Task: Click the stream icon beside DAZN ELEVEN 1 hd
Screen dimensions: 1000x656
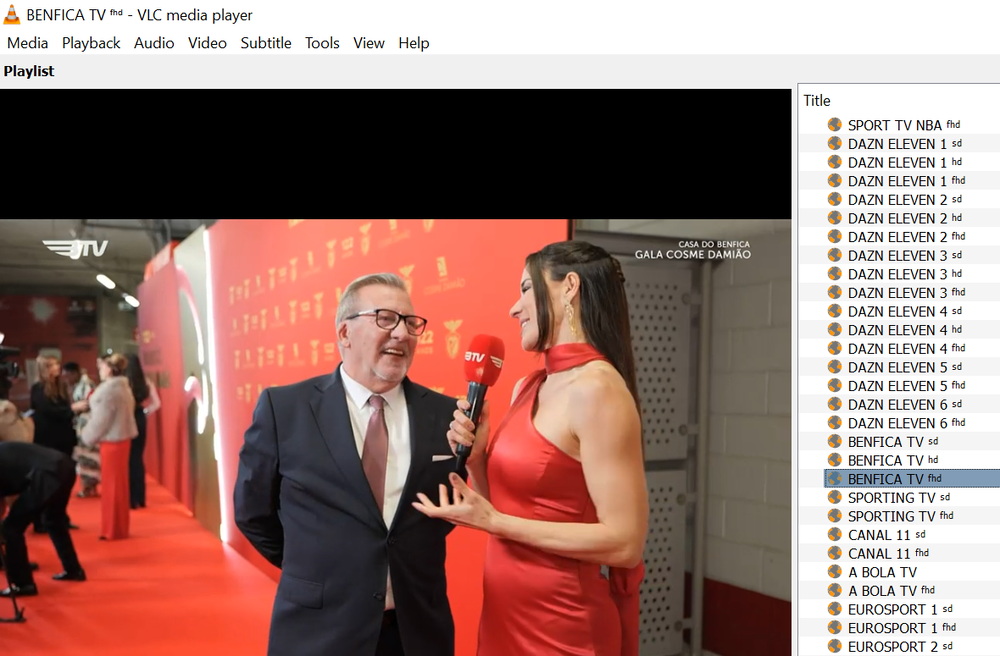Action: coord(834,161)
